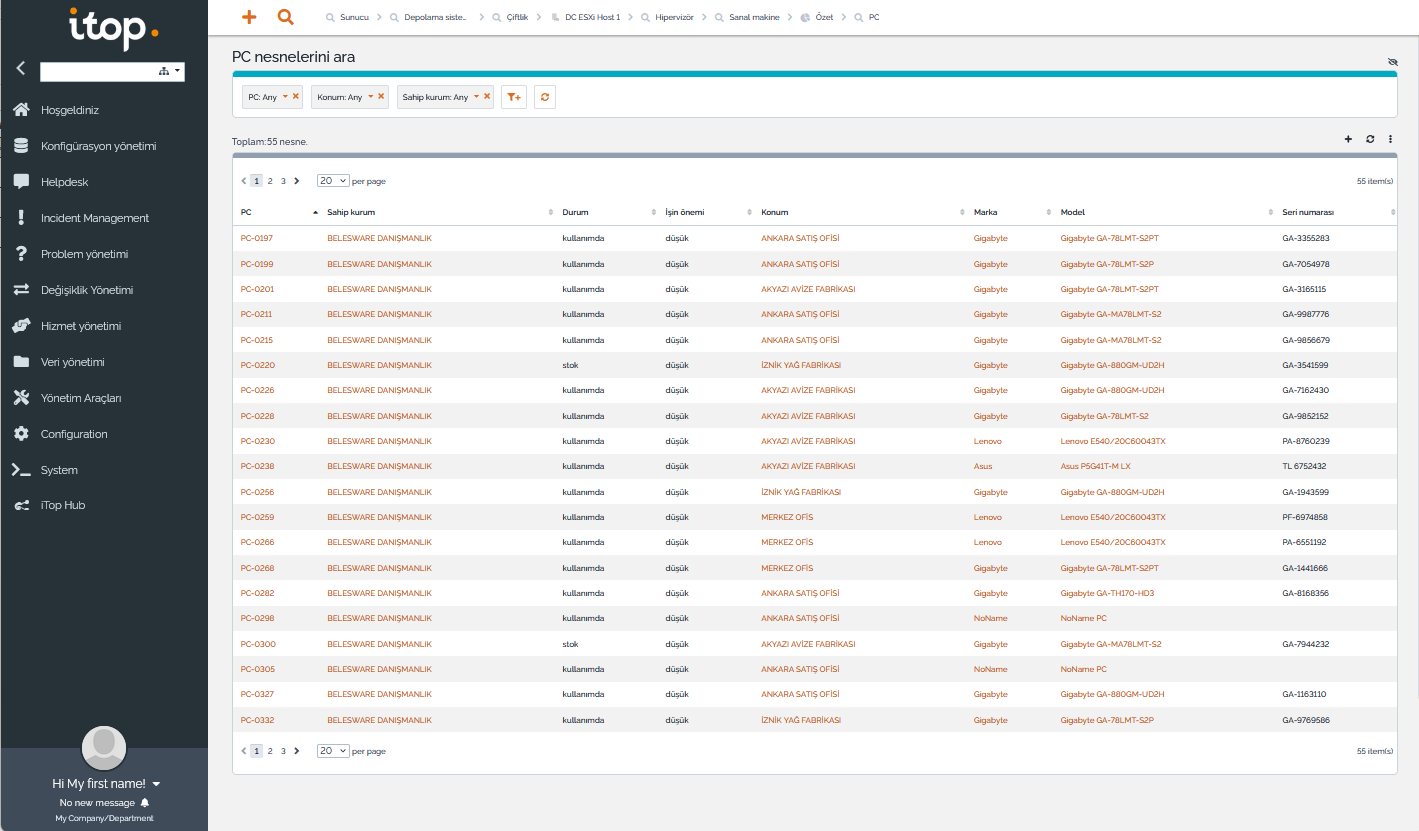
Task: Open Konfigürasyon yönetimi menu
Action: pos(98,146)
